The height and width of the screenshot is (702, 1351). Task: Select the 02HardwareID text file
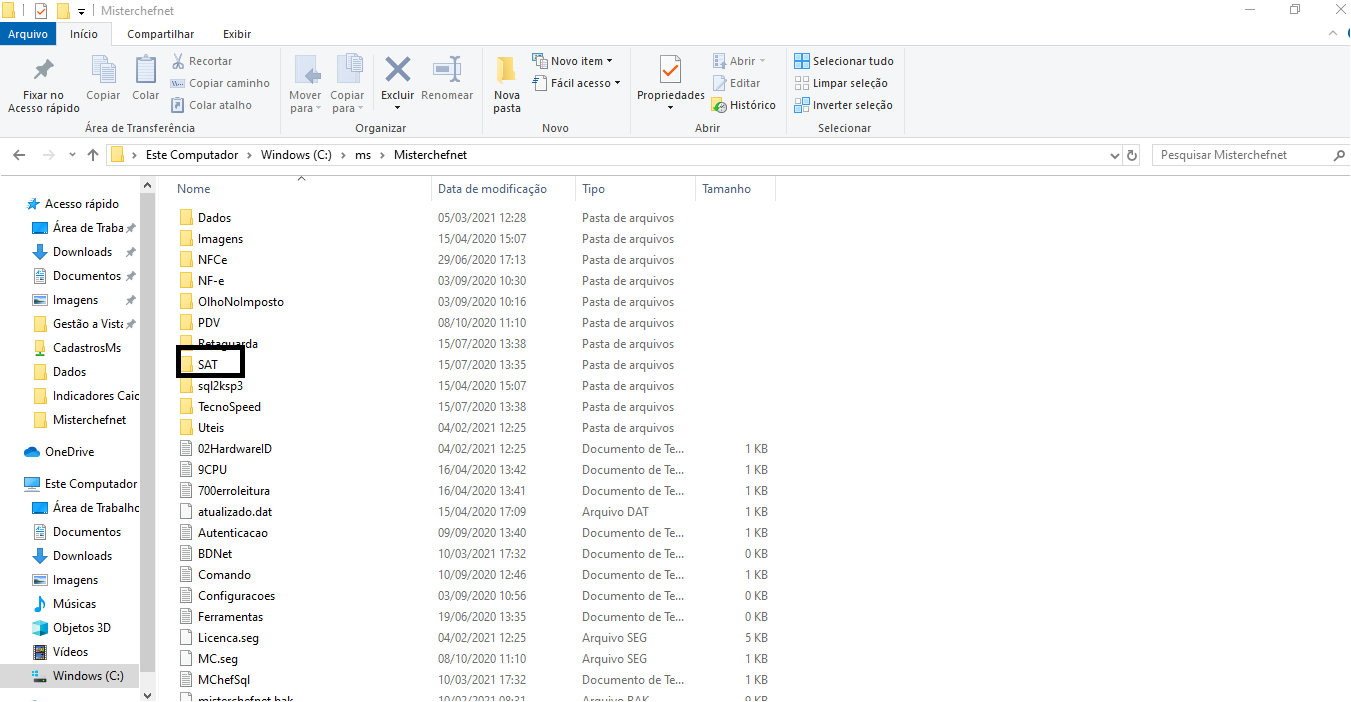[234, 449]
